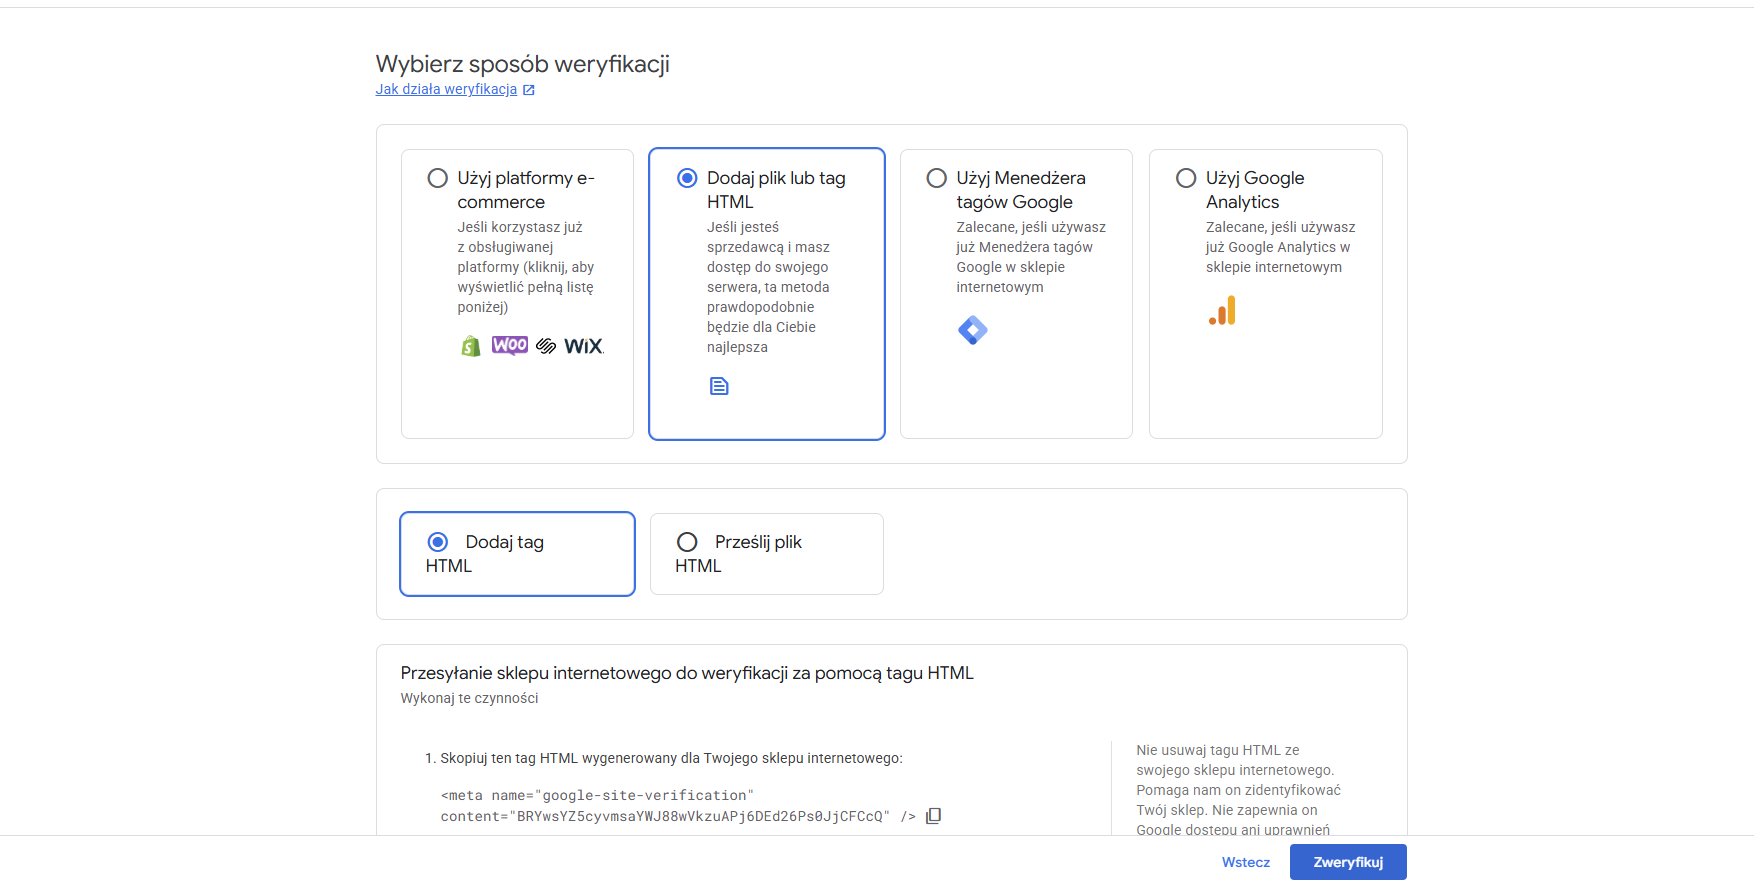The height and width of the screenshot is (882, 1754).
Task: Select the Użyj platformy e-commerce radio option
Action: [x=437, y=178]
